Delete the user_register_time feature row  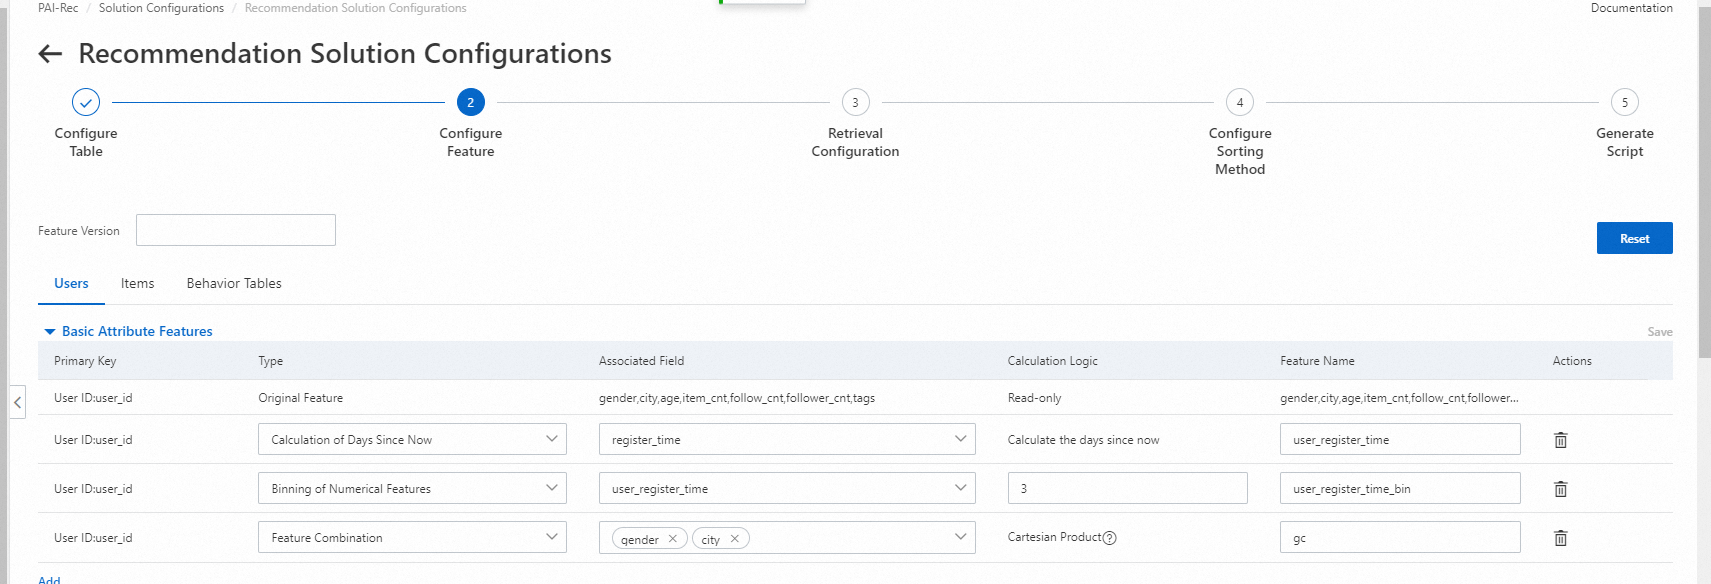pos(1560,440)
